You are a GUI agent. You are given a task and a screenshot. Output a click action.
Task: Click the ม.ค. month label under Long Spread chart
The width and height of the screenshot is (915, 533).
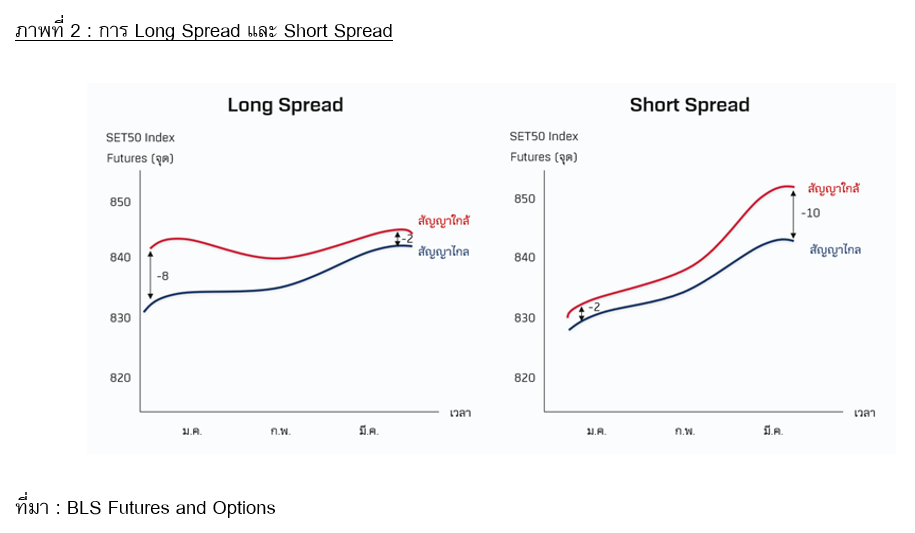pos(192,431)
